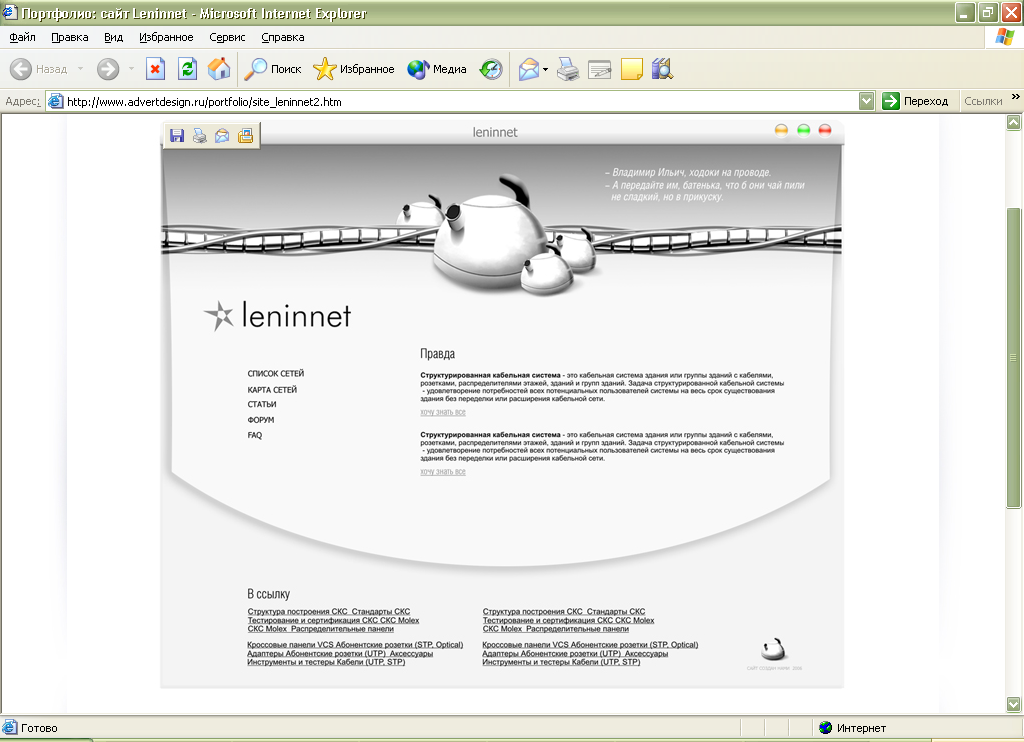Click the leninnet title at the mockup top
This screenshot has width=1024, height=742.
pyautogui.click(x=495, y=132)
